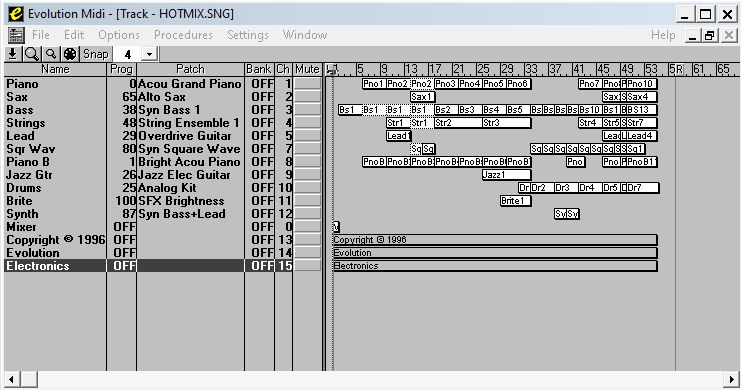
Task: Select the Jazz1 clip in the timeline
Action: click(x=506, y=175)
